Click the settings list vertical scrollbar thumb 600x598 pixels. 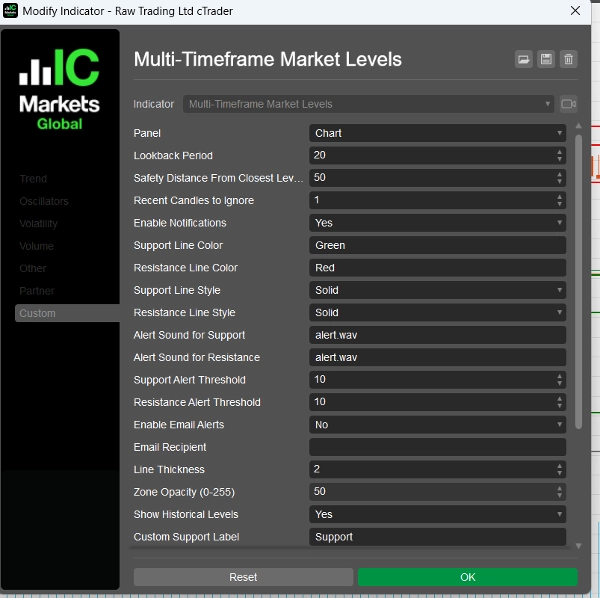tap(578, 281)
